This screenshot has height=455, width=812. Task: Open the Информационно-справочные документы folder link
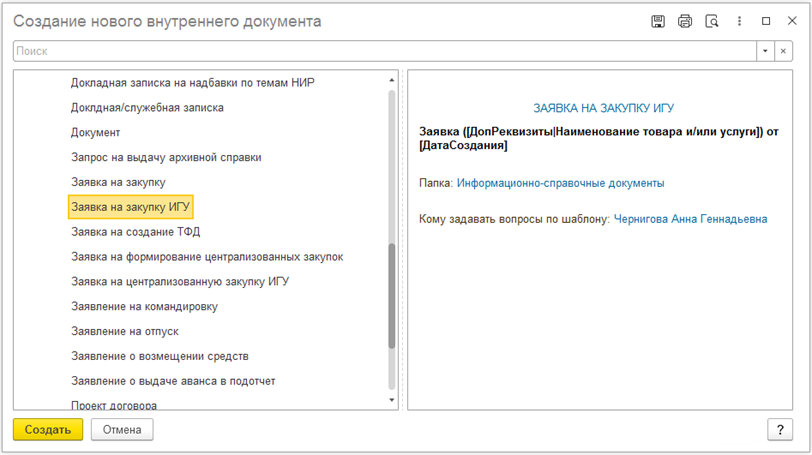(560, 183)
